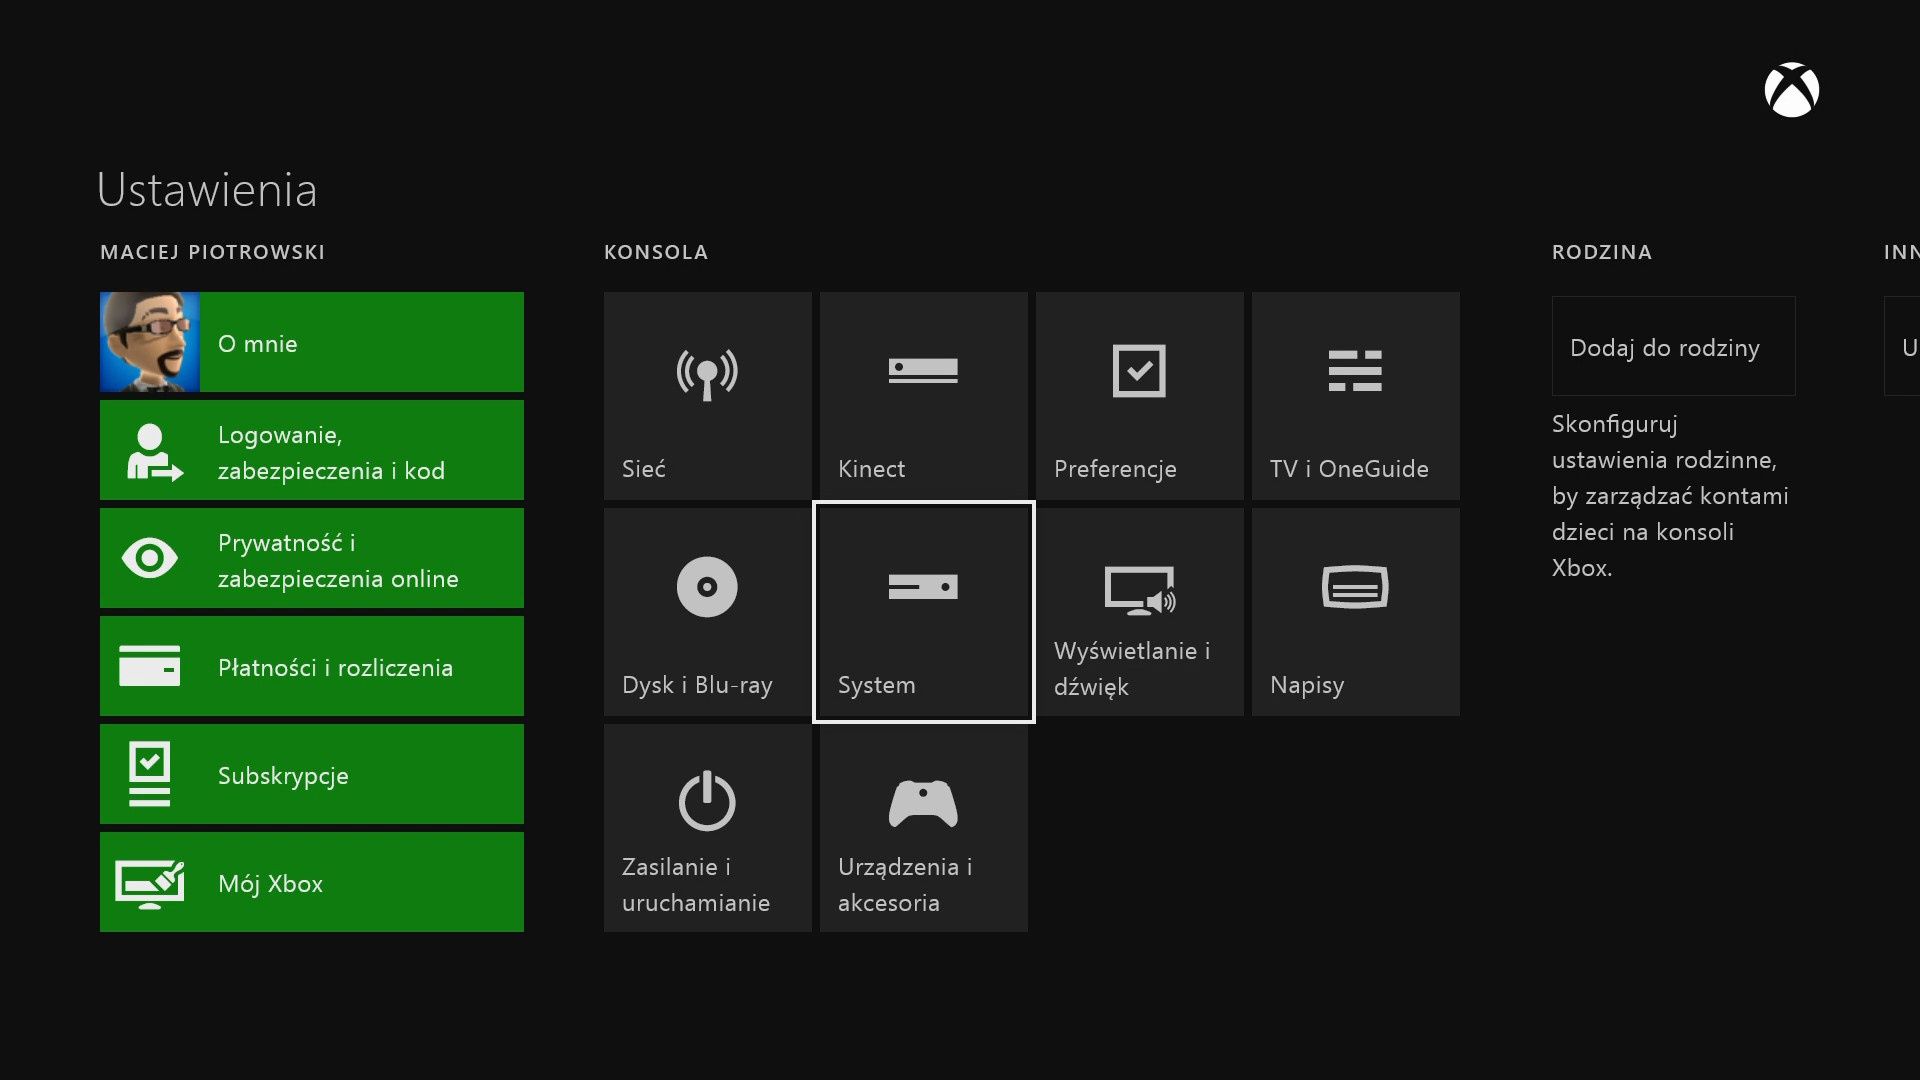The image size is (1920, 1080).
Task: Click the display and sound icon
Action: pos(1140,590)
